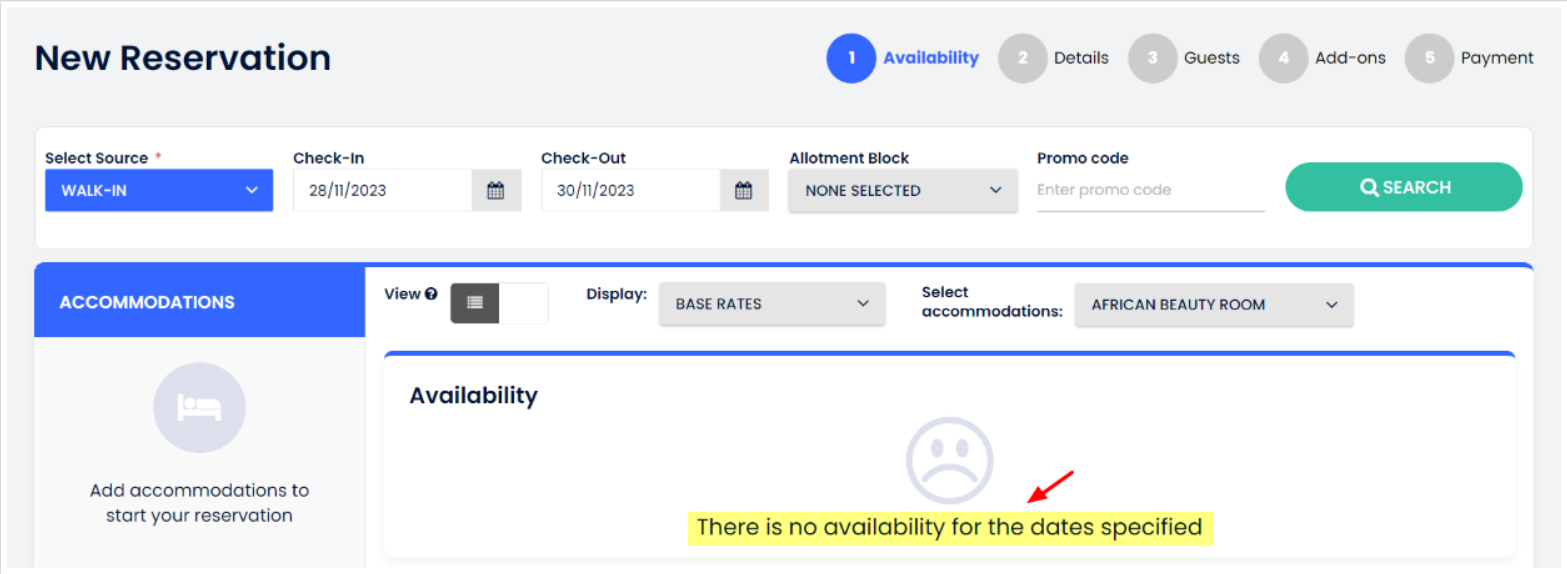This screenshot has width=1567, height=574.
Task: Open the Check-Out calendar picker icon
Action: pos(744,190)
